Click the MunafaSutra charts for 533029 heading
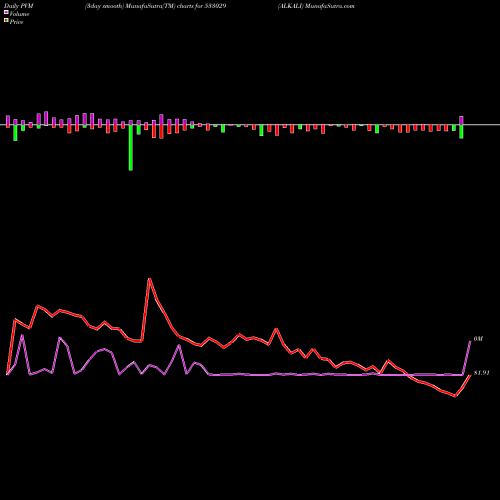The image size is (500, 500). (x=156, y=6)
